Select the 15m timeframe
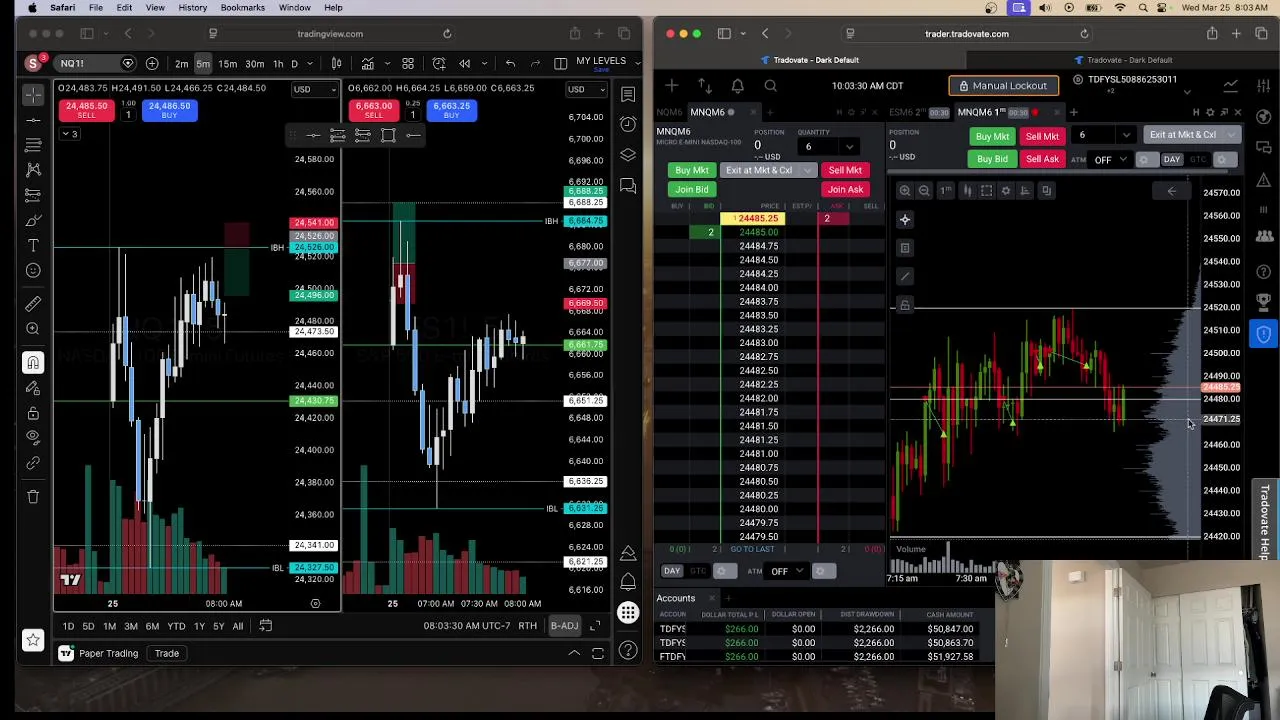 point(228,64)
